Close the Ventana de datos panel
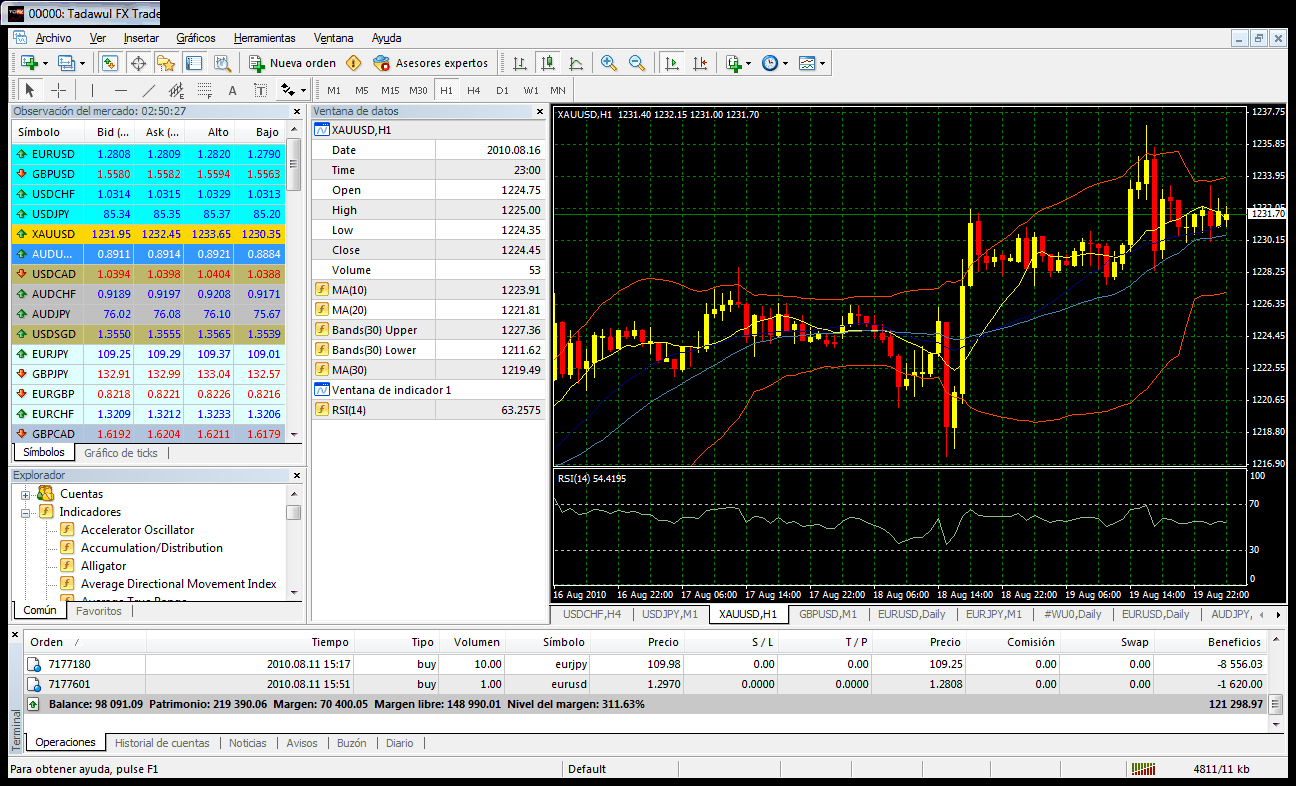Viewport: 1296px width, 786px height. point(541,112)
